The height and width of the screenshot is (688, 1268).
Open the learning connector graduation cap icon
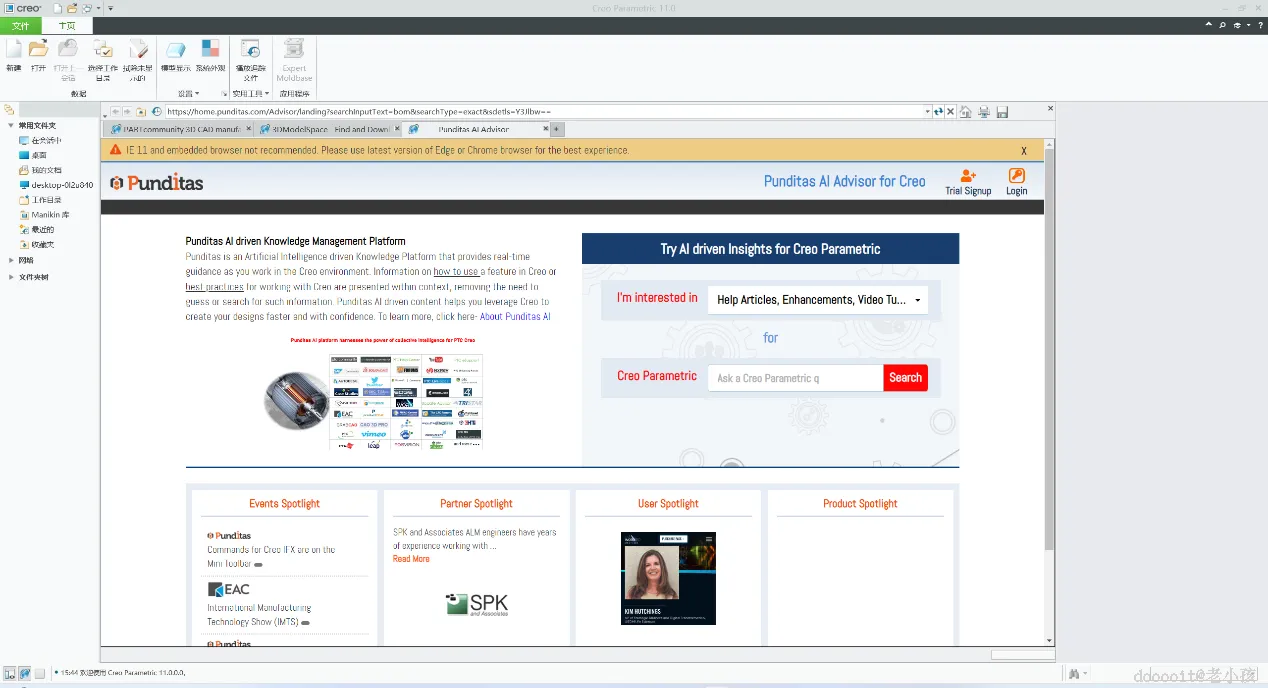(x=1236, y=25)
